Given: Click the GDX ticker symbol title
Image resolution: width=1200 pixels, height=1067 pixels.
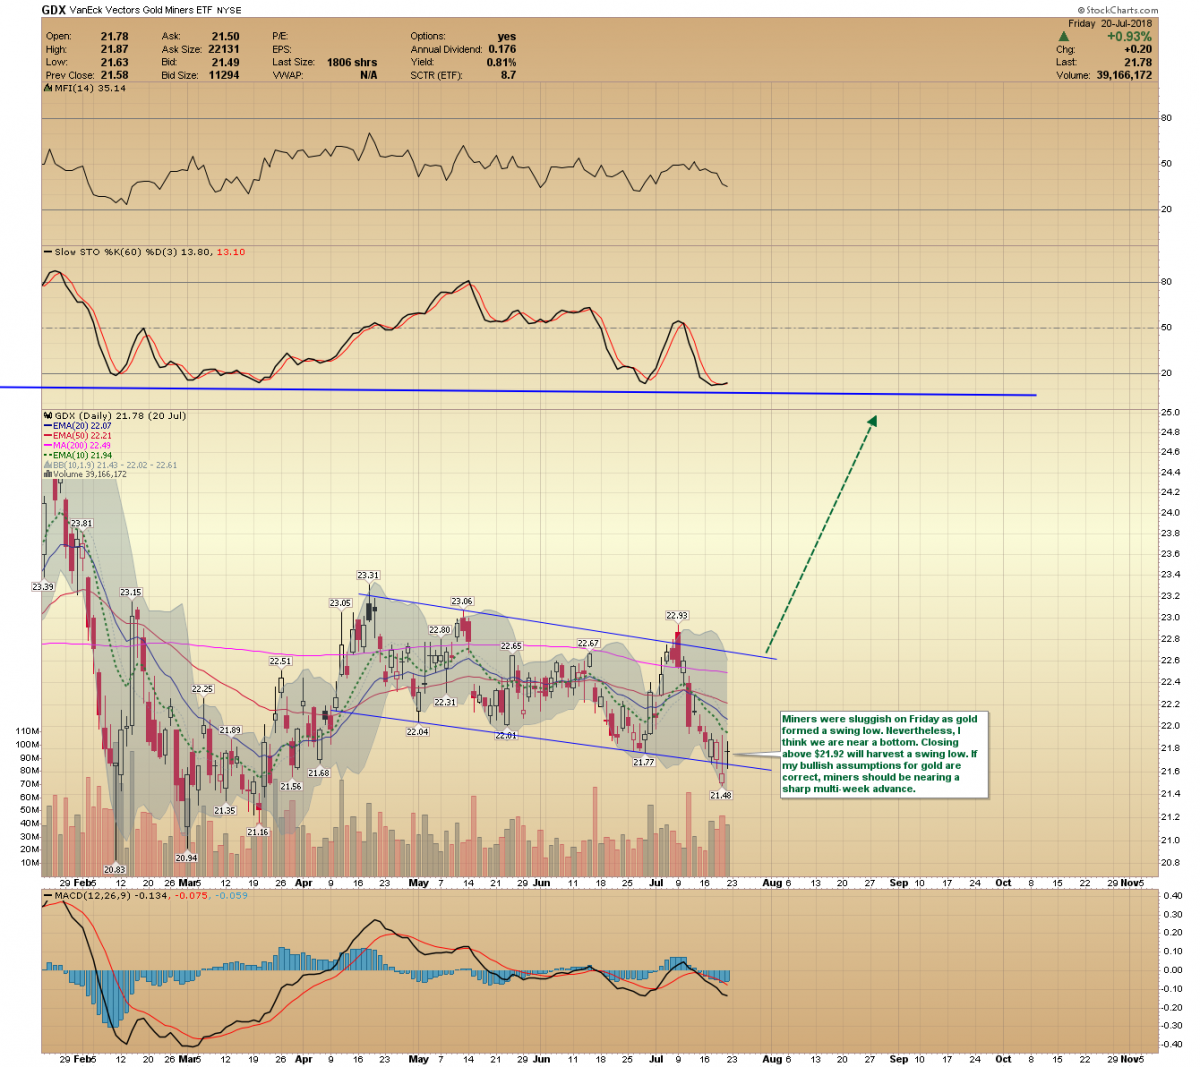Looking at the screenshot, I should coord(53,10).
